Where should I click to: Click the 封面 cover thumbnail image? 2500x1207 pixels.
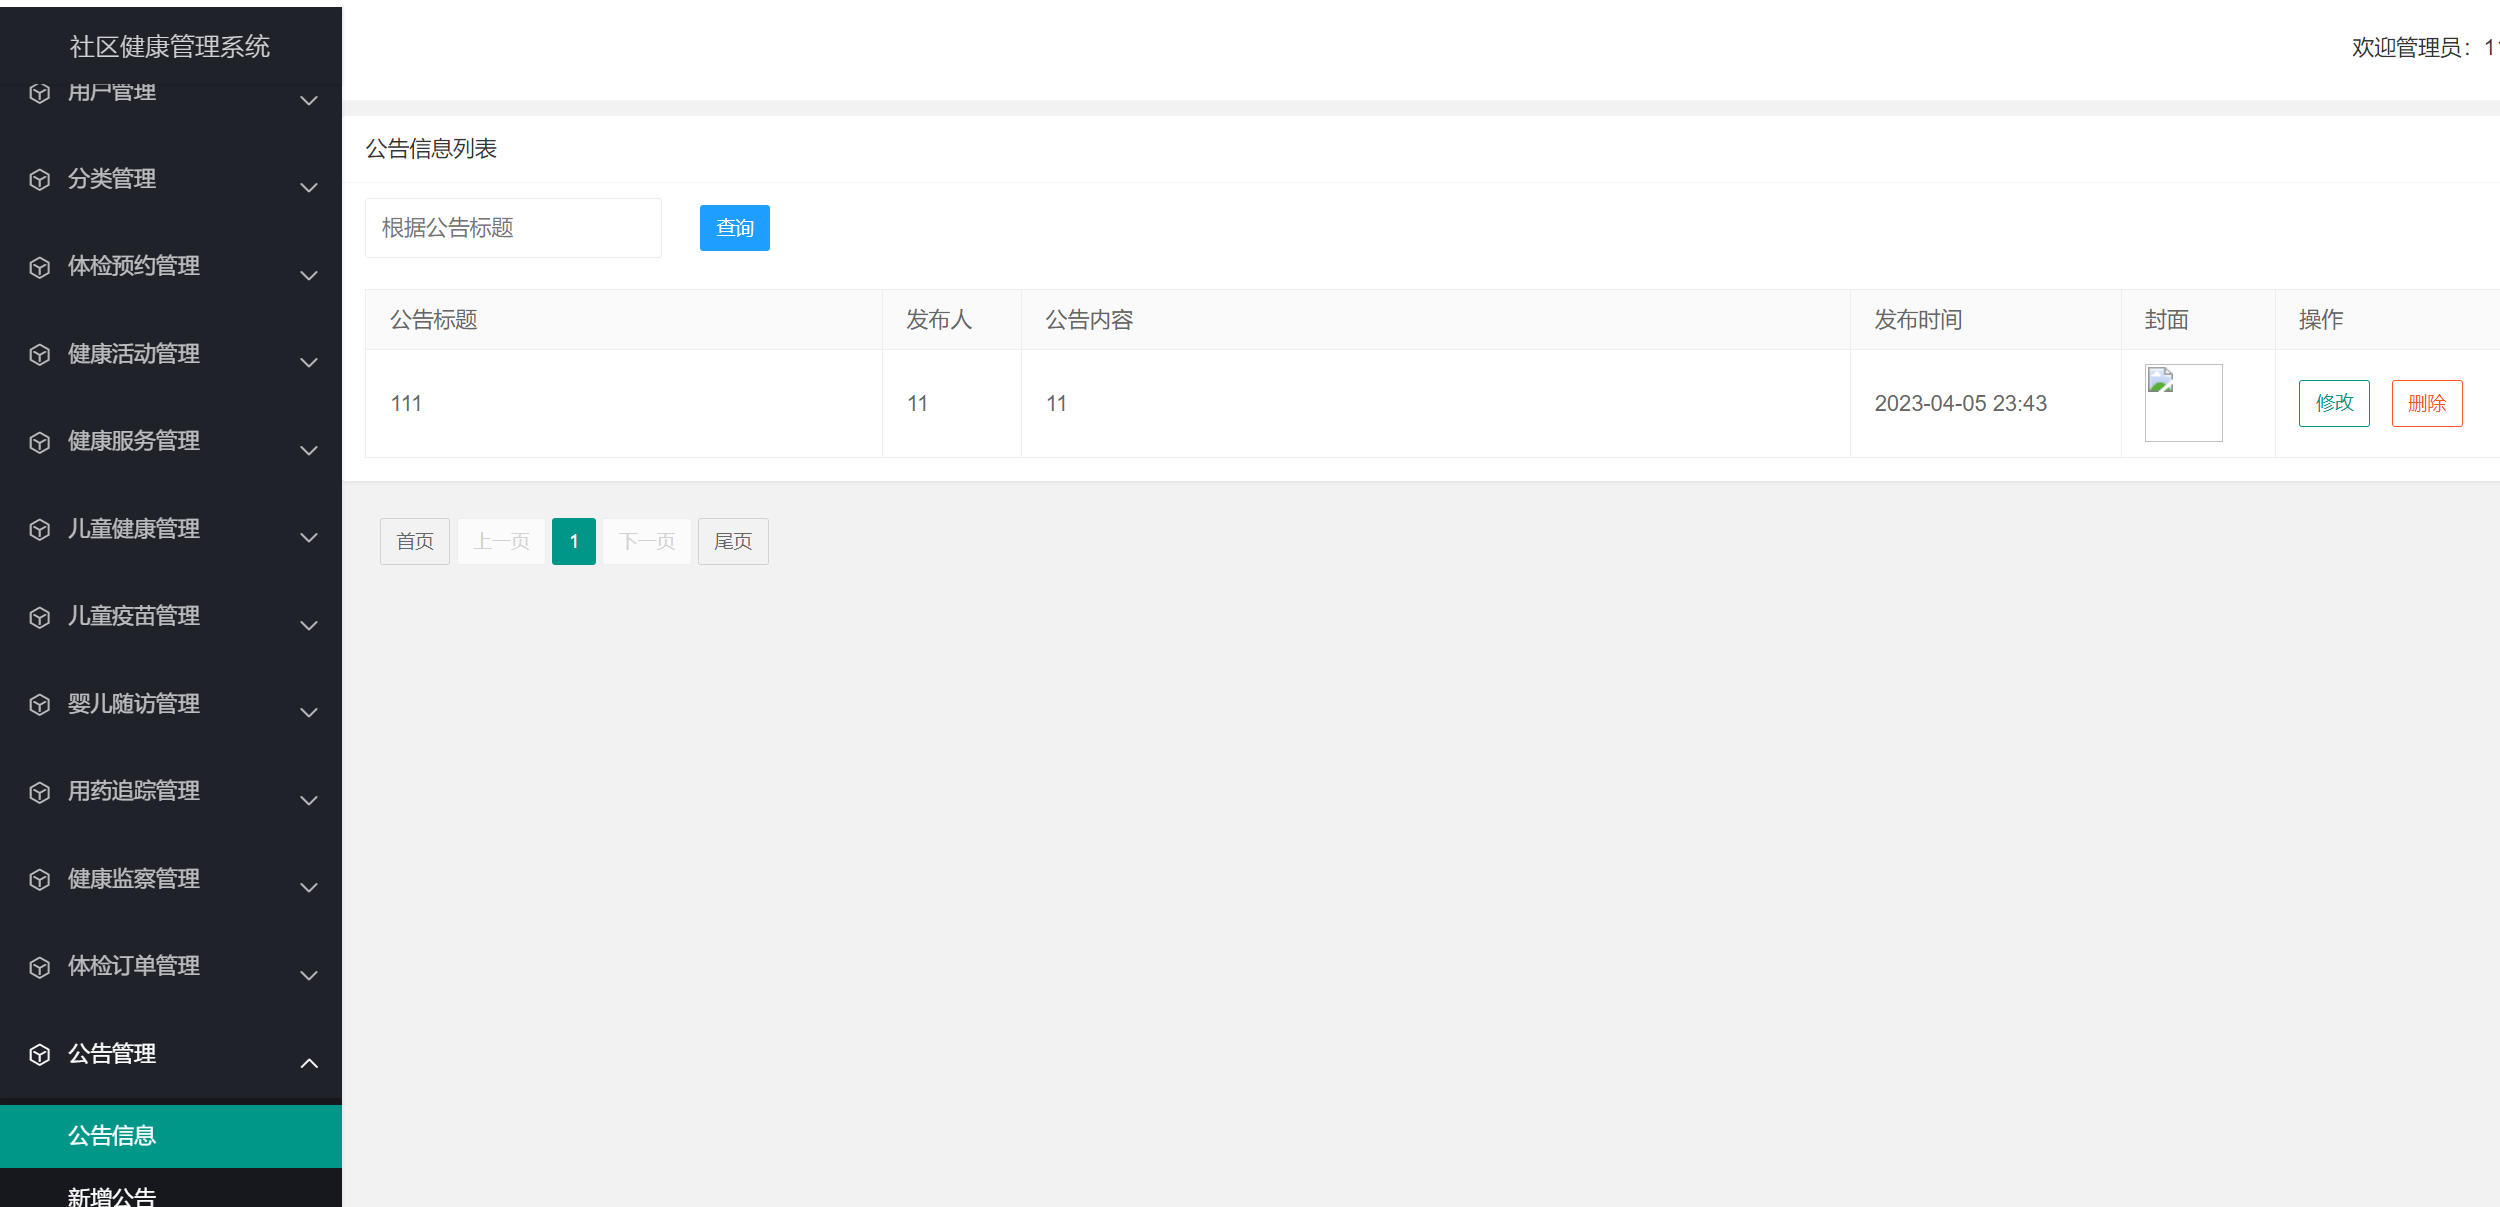[x=2183, y=402]
